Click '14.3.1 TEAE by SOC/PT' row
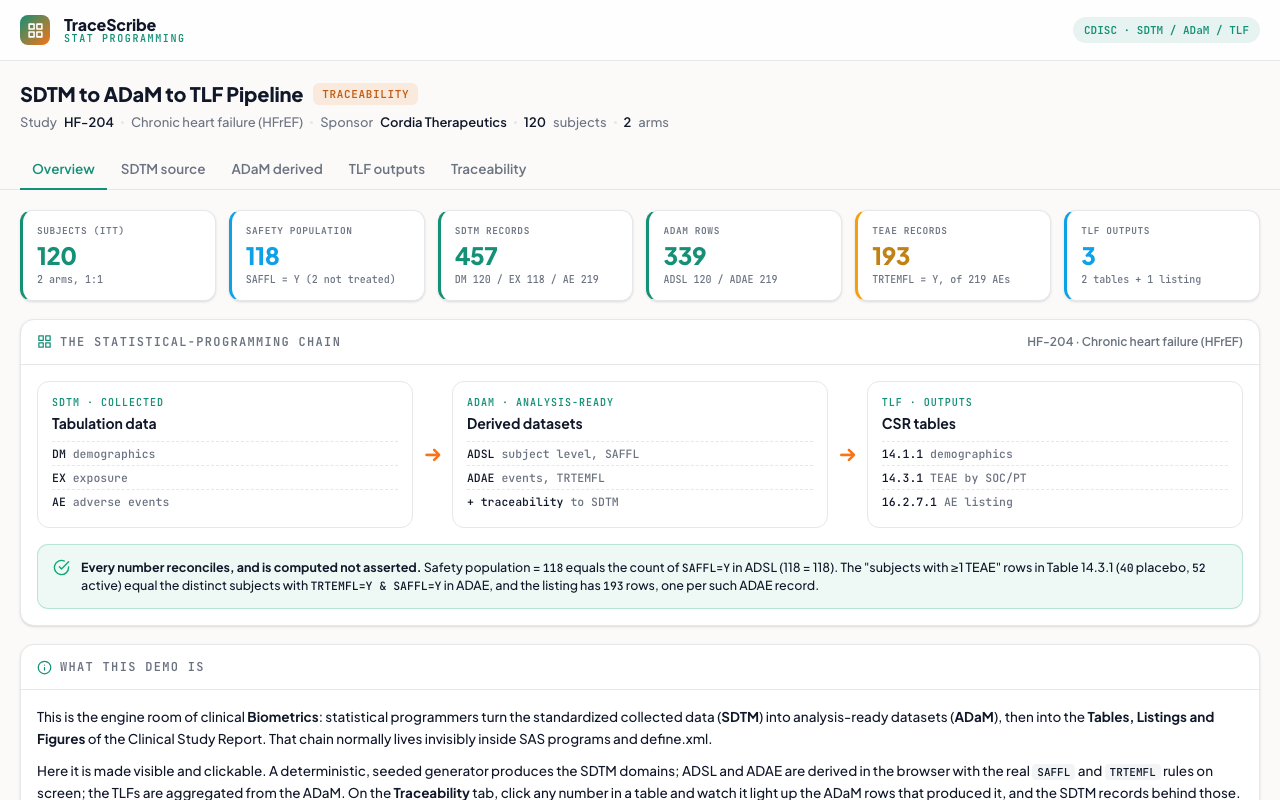 (1055, 478)
